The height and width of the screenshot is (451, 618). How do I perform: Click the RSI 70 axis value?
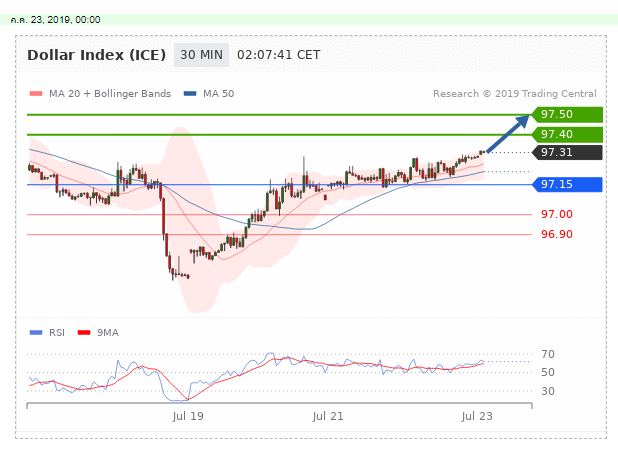(x=548, y=354)
